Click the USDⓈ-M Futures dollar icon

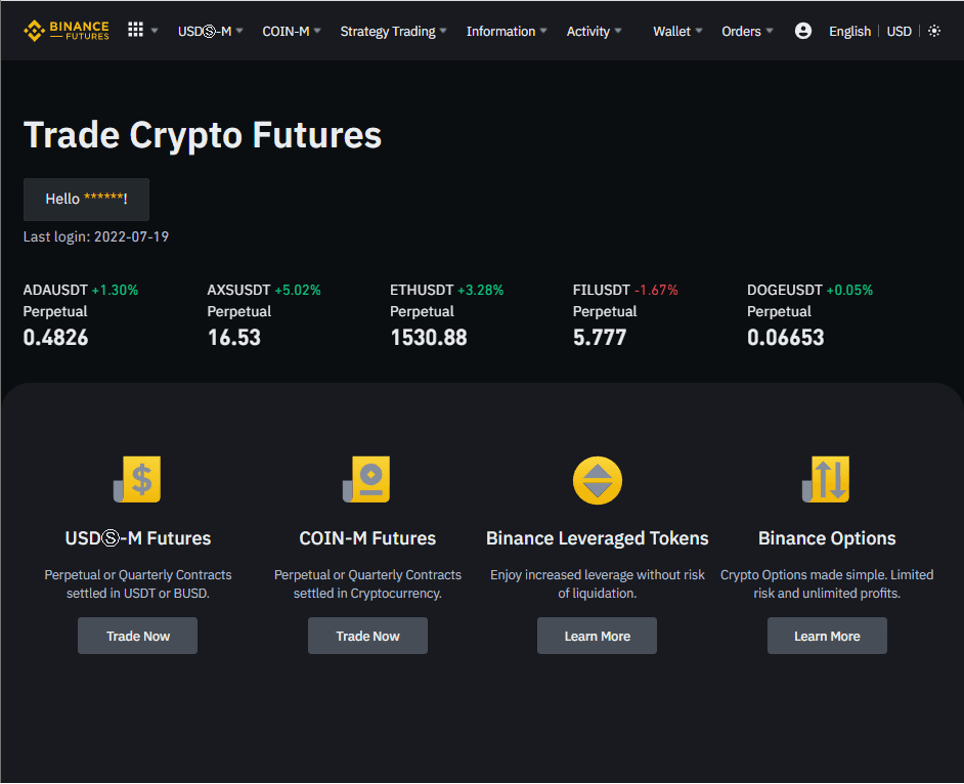138,480
